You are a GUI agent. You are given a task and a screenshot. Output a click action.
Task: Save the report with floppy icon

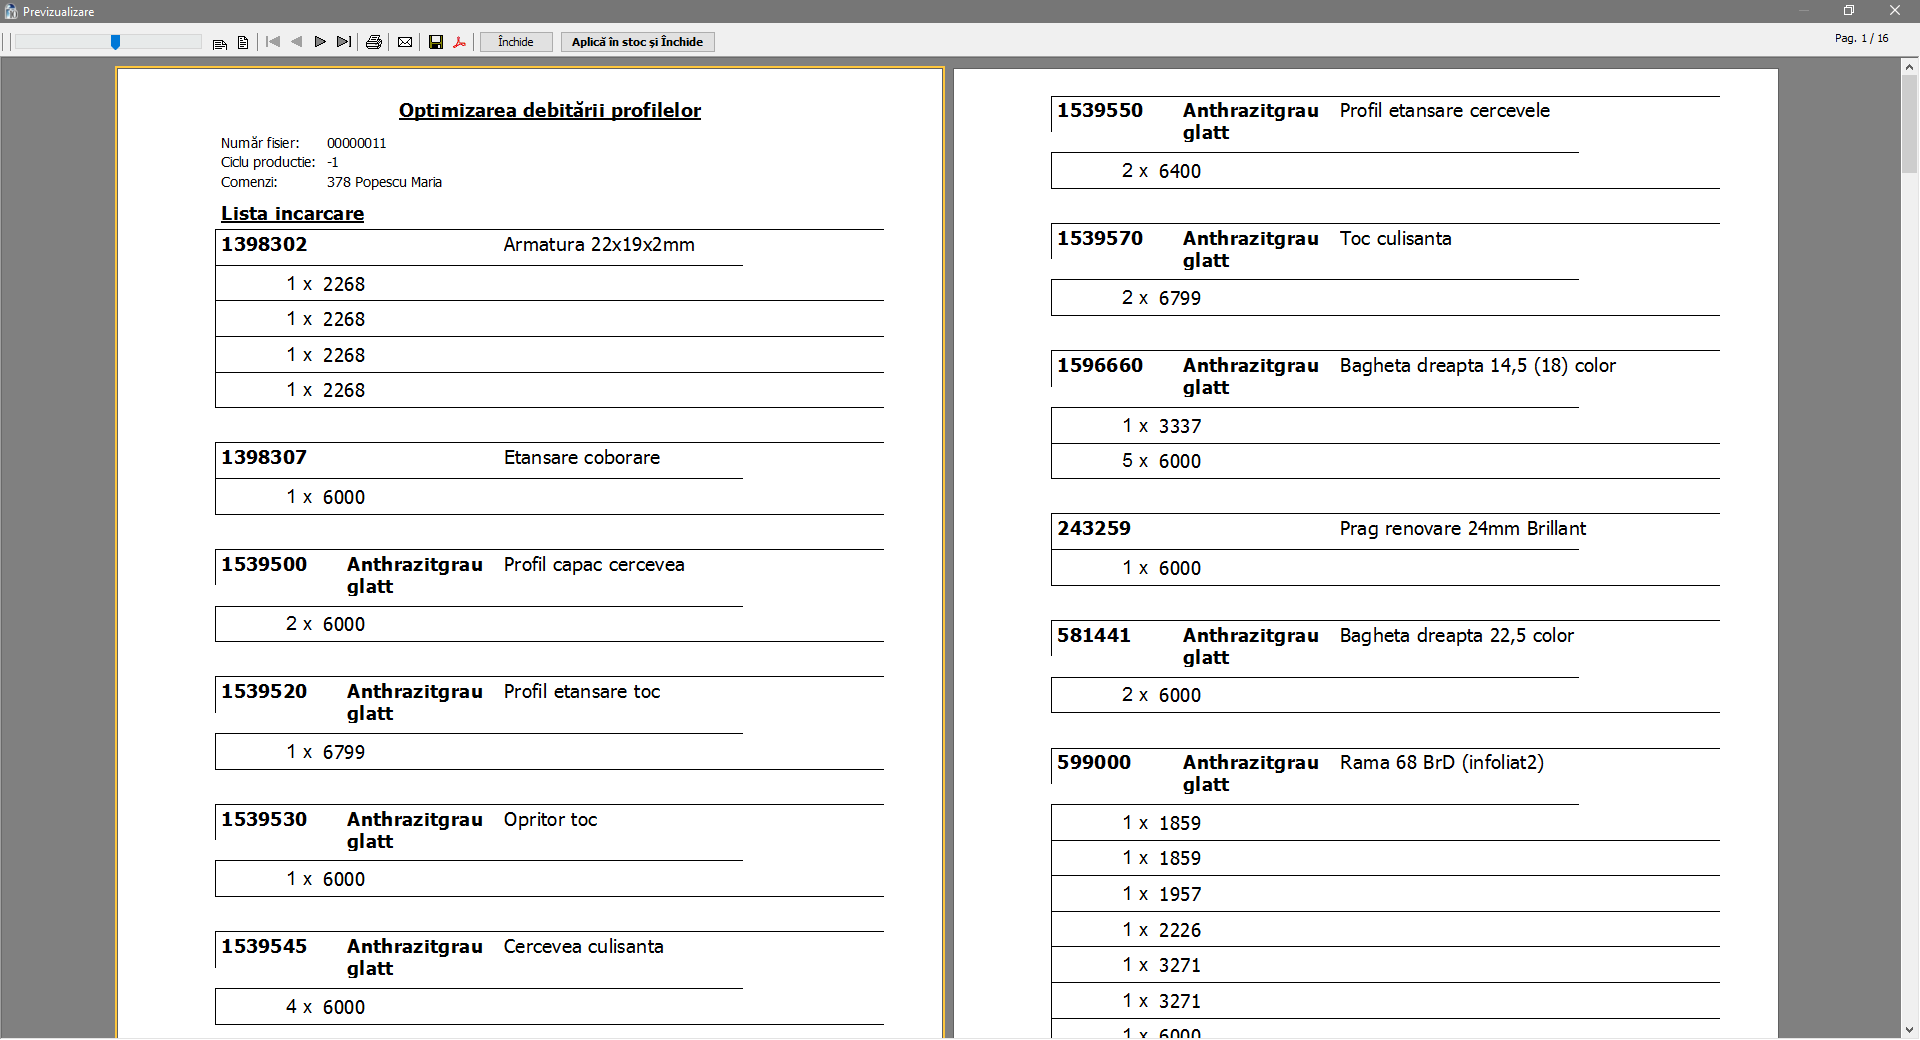tap(436, 42)
